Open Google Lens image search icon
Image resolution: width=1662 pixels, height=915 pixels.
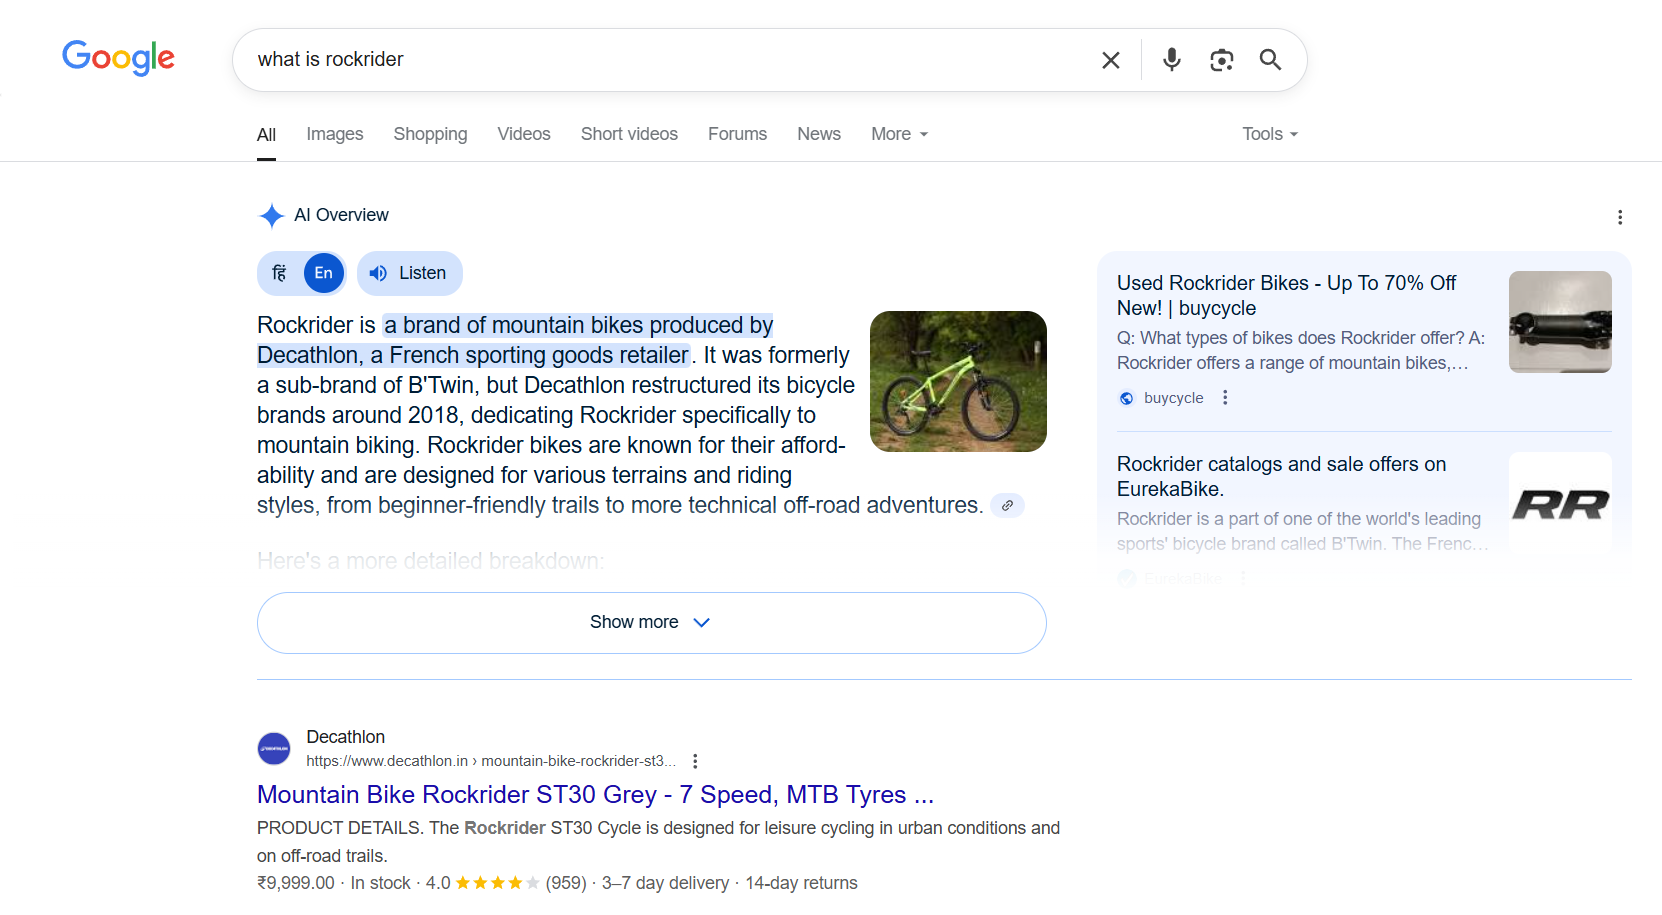(x=1221, y=60)
